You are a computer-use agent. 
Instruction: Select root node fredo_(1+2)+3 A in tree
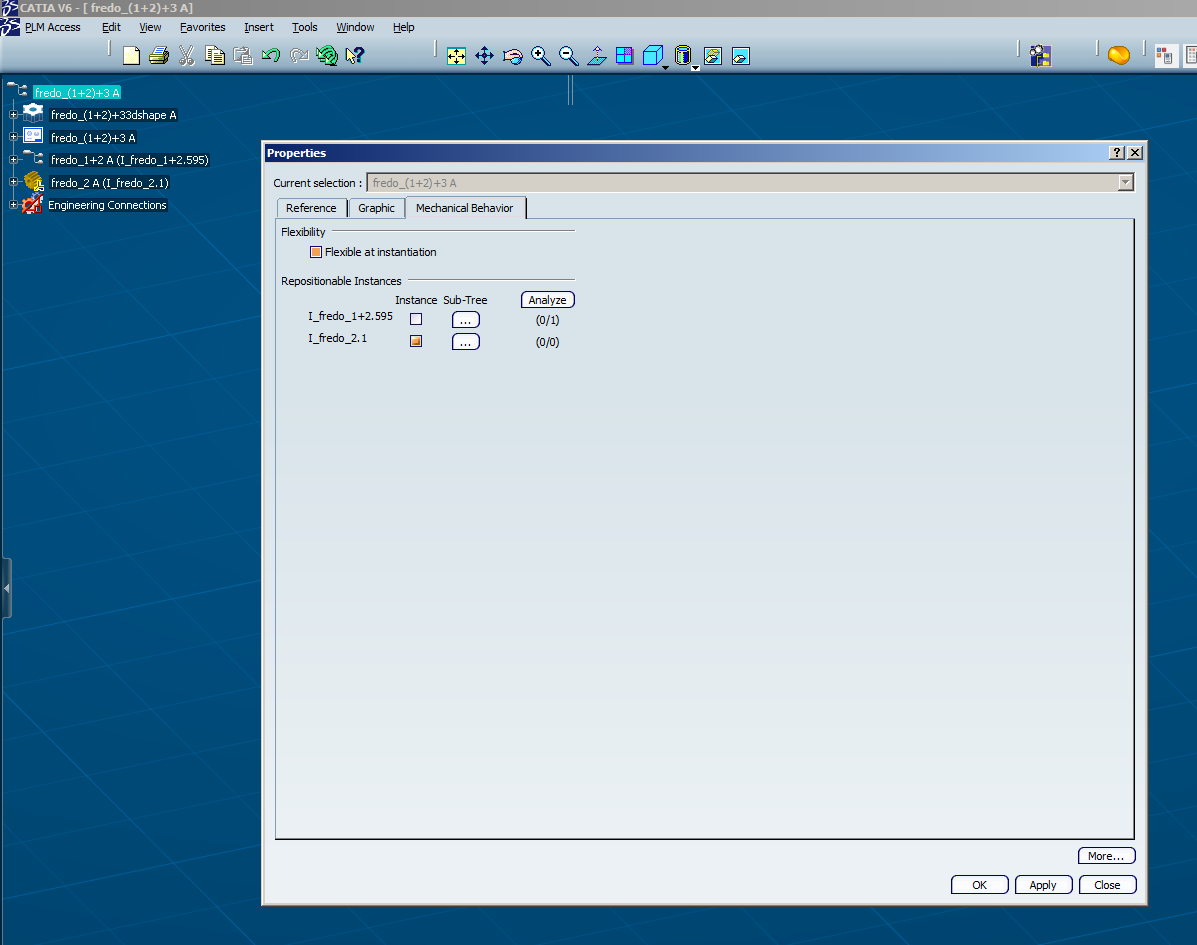point(77,92)
